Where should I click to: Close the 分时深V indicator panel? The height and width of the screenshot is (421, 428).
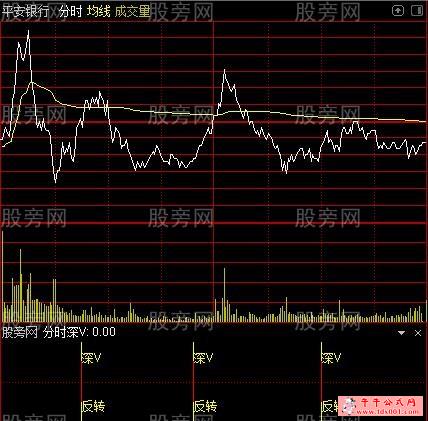418,333
